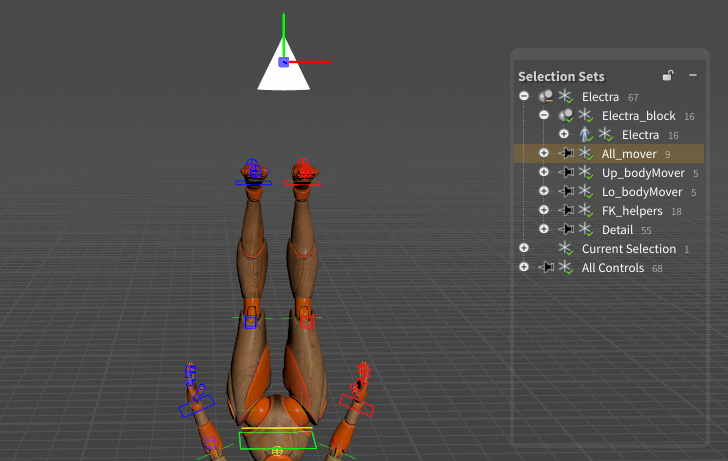Select the Up_bodyMover label
The image size is (728, 461).
click(643, 173)
